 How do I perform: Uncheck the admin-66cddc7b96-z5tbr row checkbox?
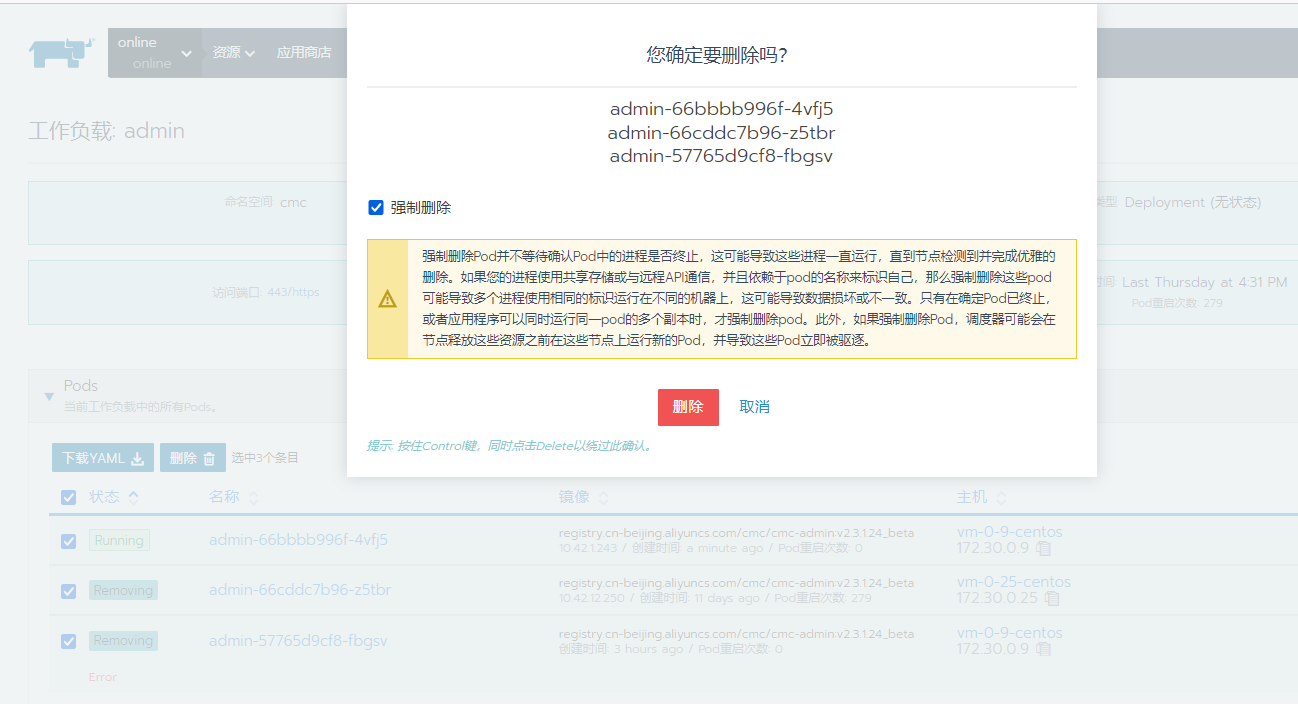tap(68, 591)
